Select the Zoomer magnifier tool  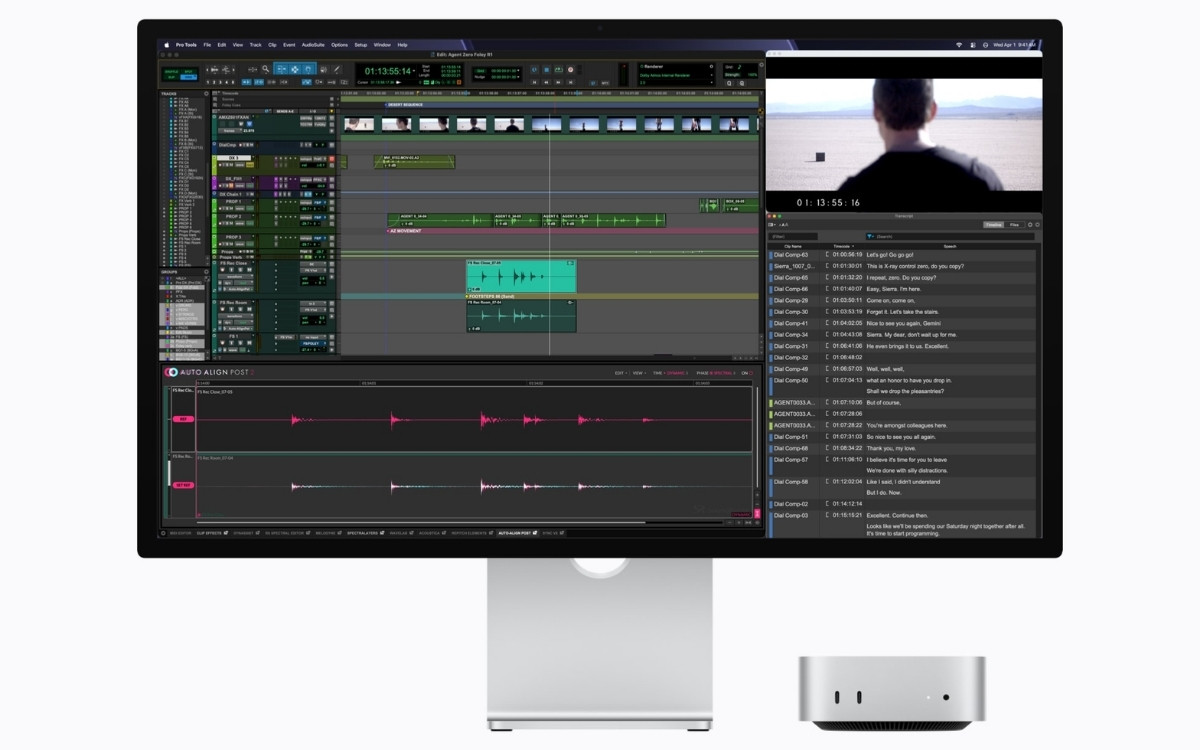(x=266, y=69)
